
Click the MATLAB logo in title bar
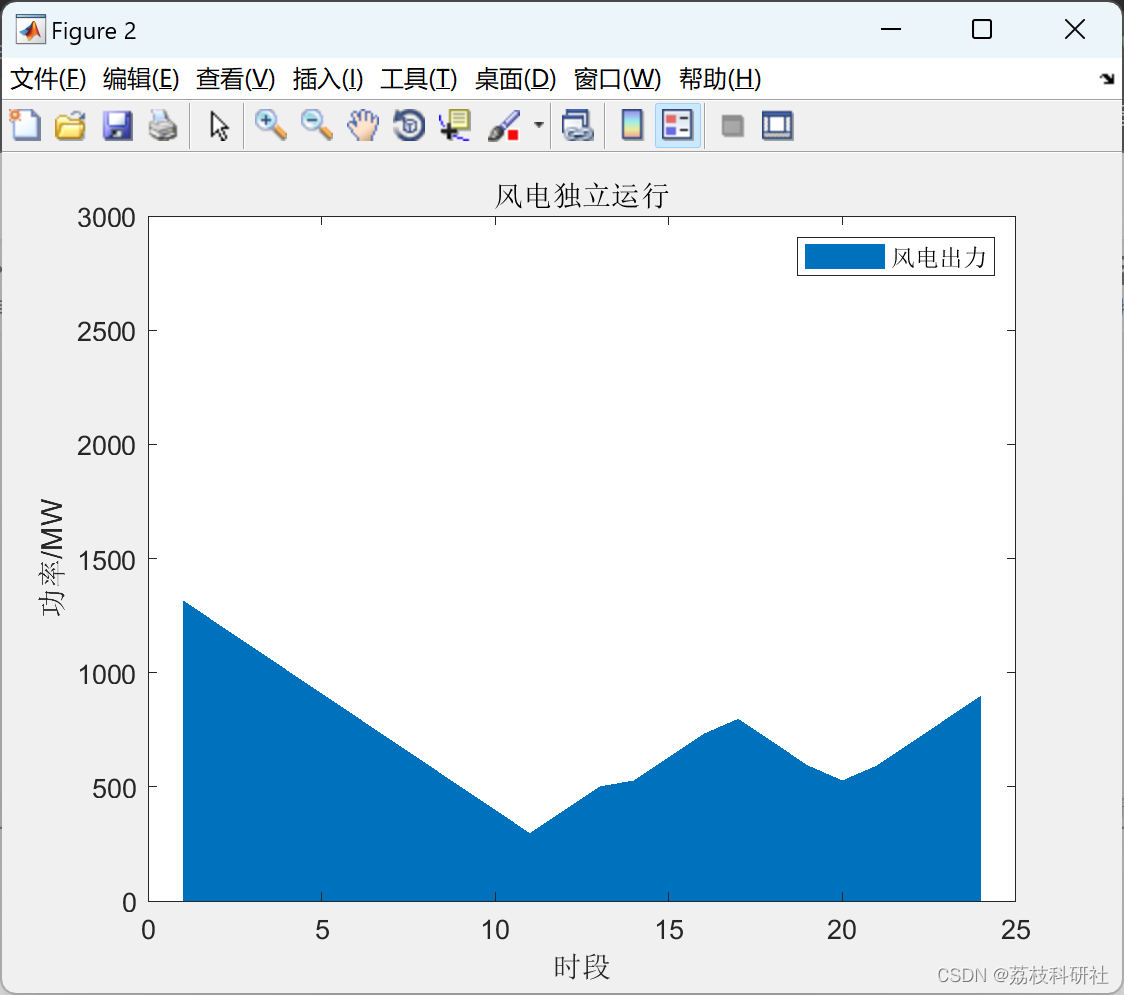point(31,30)
